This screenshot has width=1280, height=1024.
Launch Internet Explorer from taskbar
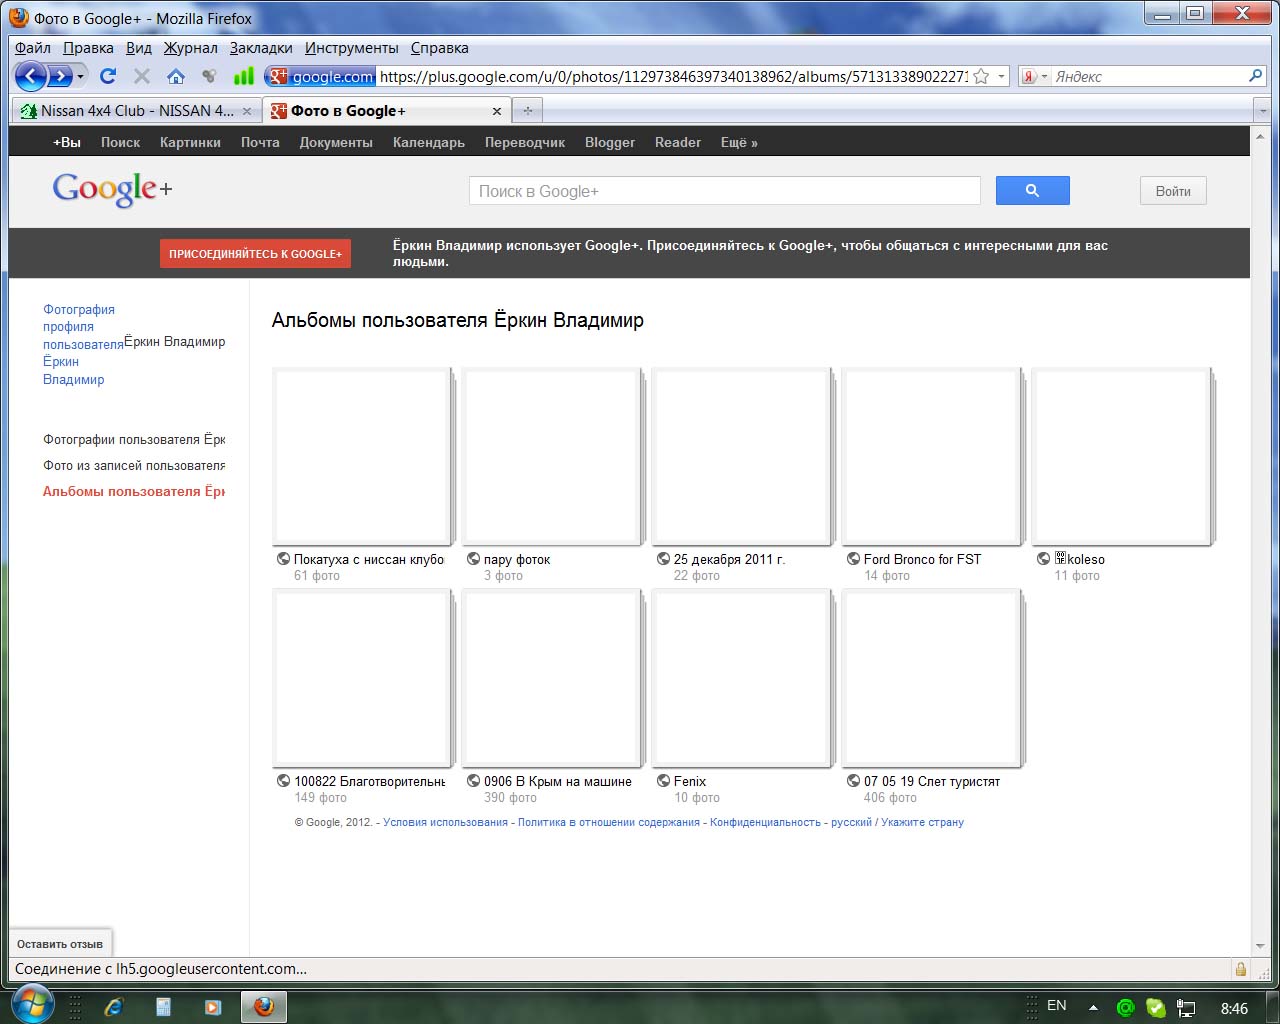pos(113,1007)
